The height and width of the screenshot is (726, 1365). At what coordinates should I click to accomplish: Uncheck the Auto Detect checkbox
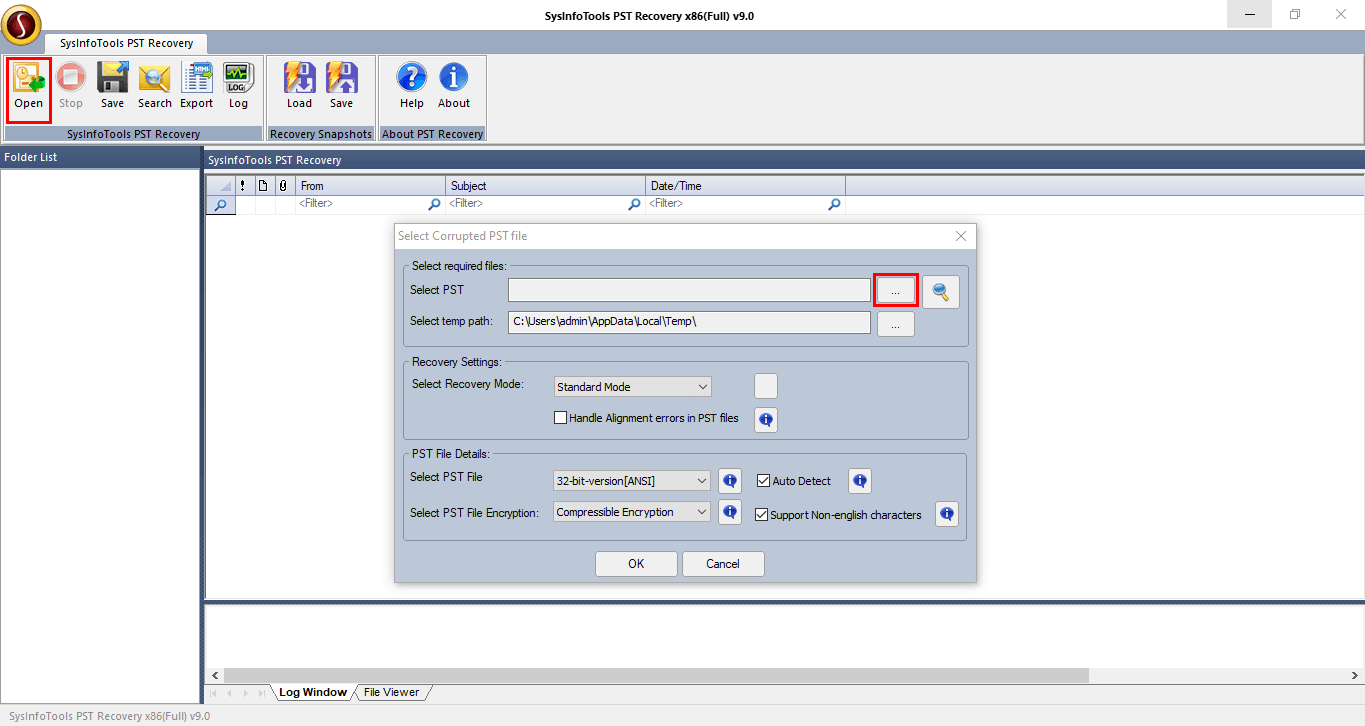pos(763,481)
